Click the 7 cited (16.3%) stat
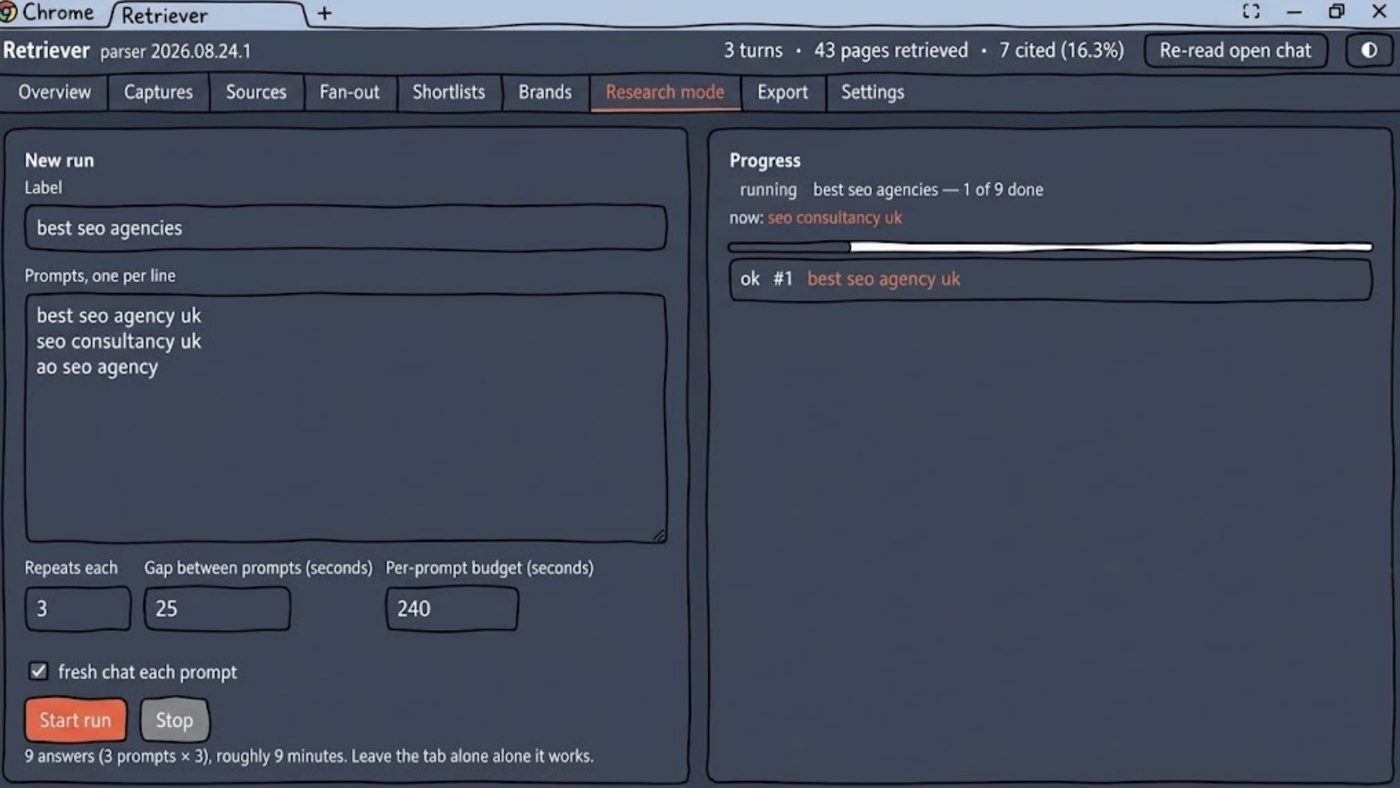This screenshot has height=788, width=1400. 1061,50
